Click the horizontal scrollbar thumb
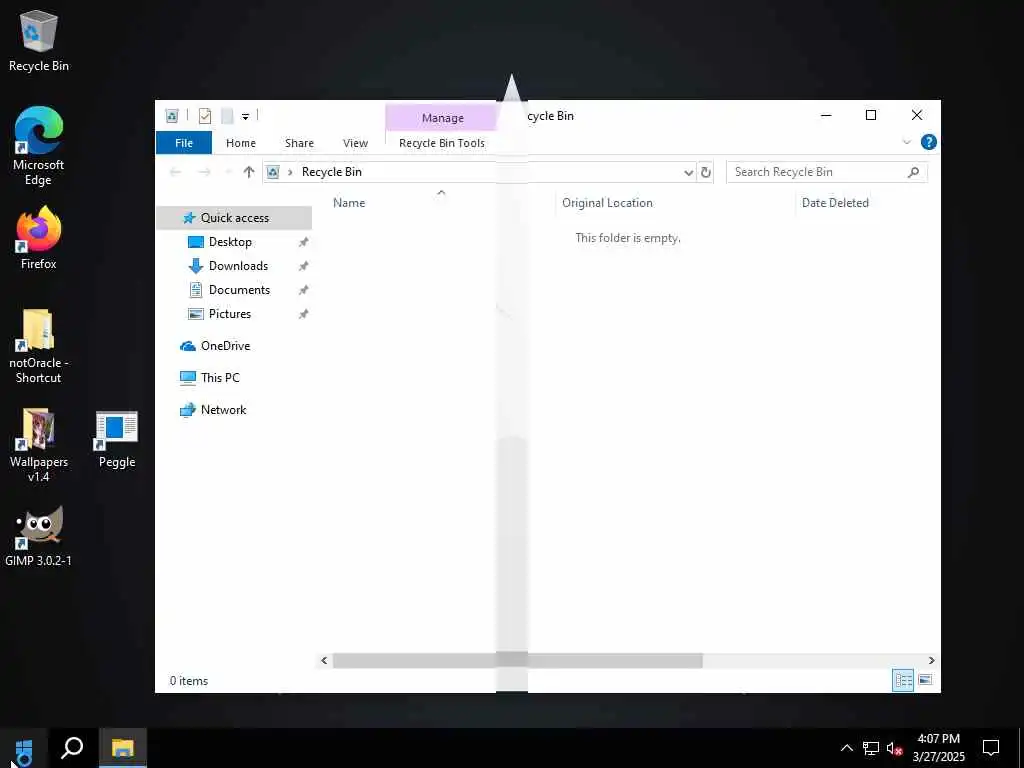The width and height of the screenshot is (1024, 768). [x=517, y=661]
